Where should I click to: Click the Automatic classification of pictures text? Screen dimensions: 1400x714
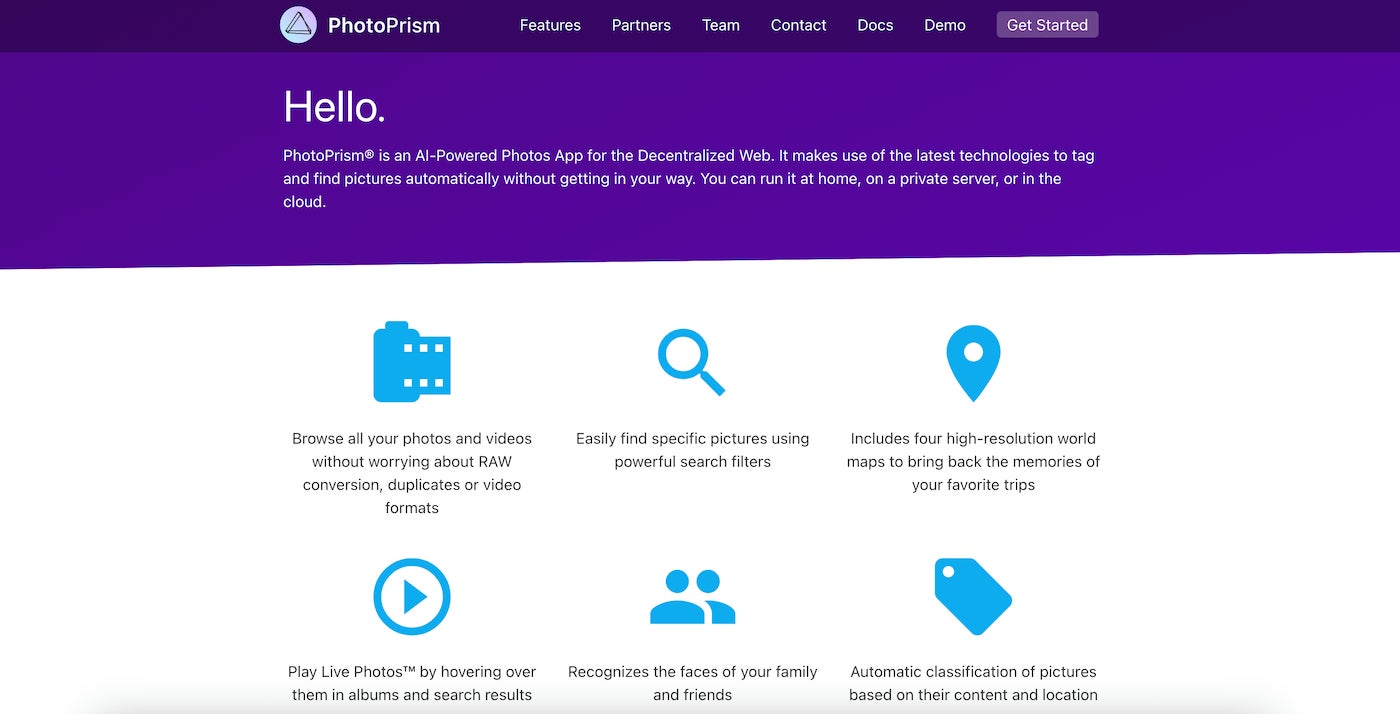click(973, 683)
